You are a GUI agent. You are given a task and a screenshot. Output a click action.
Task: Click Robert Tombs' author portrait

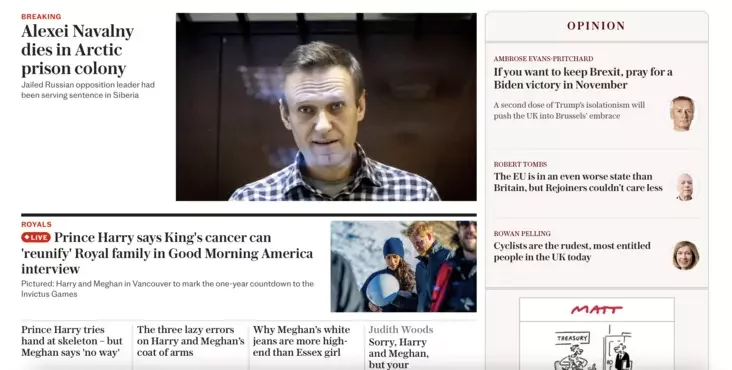click(685, 187)
